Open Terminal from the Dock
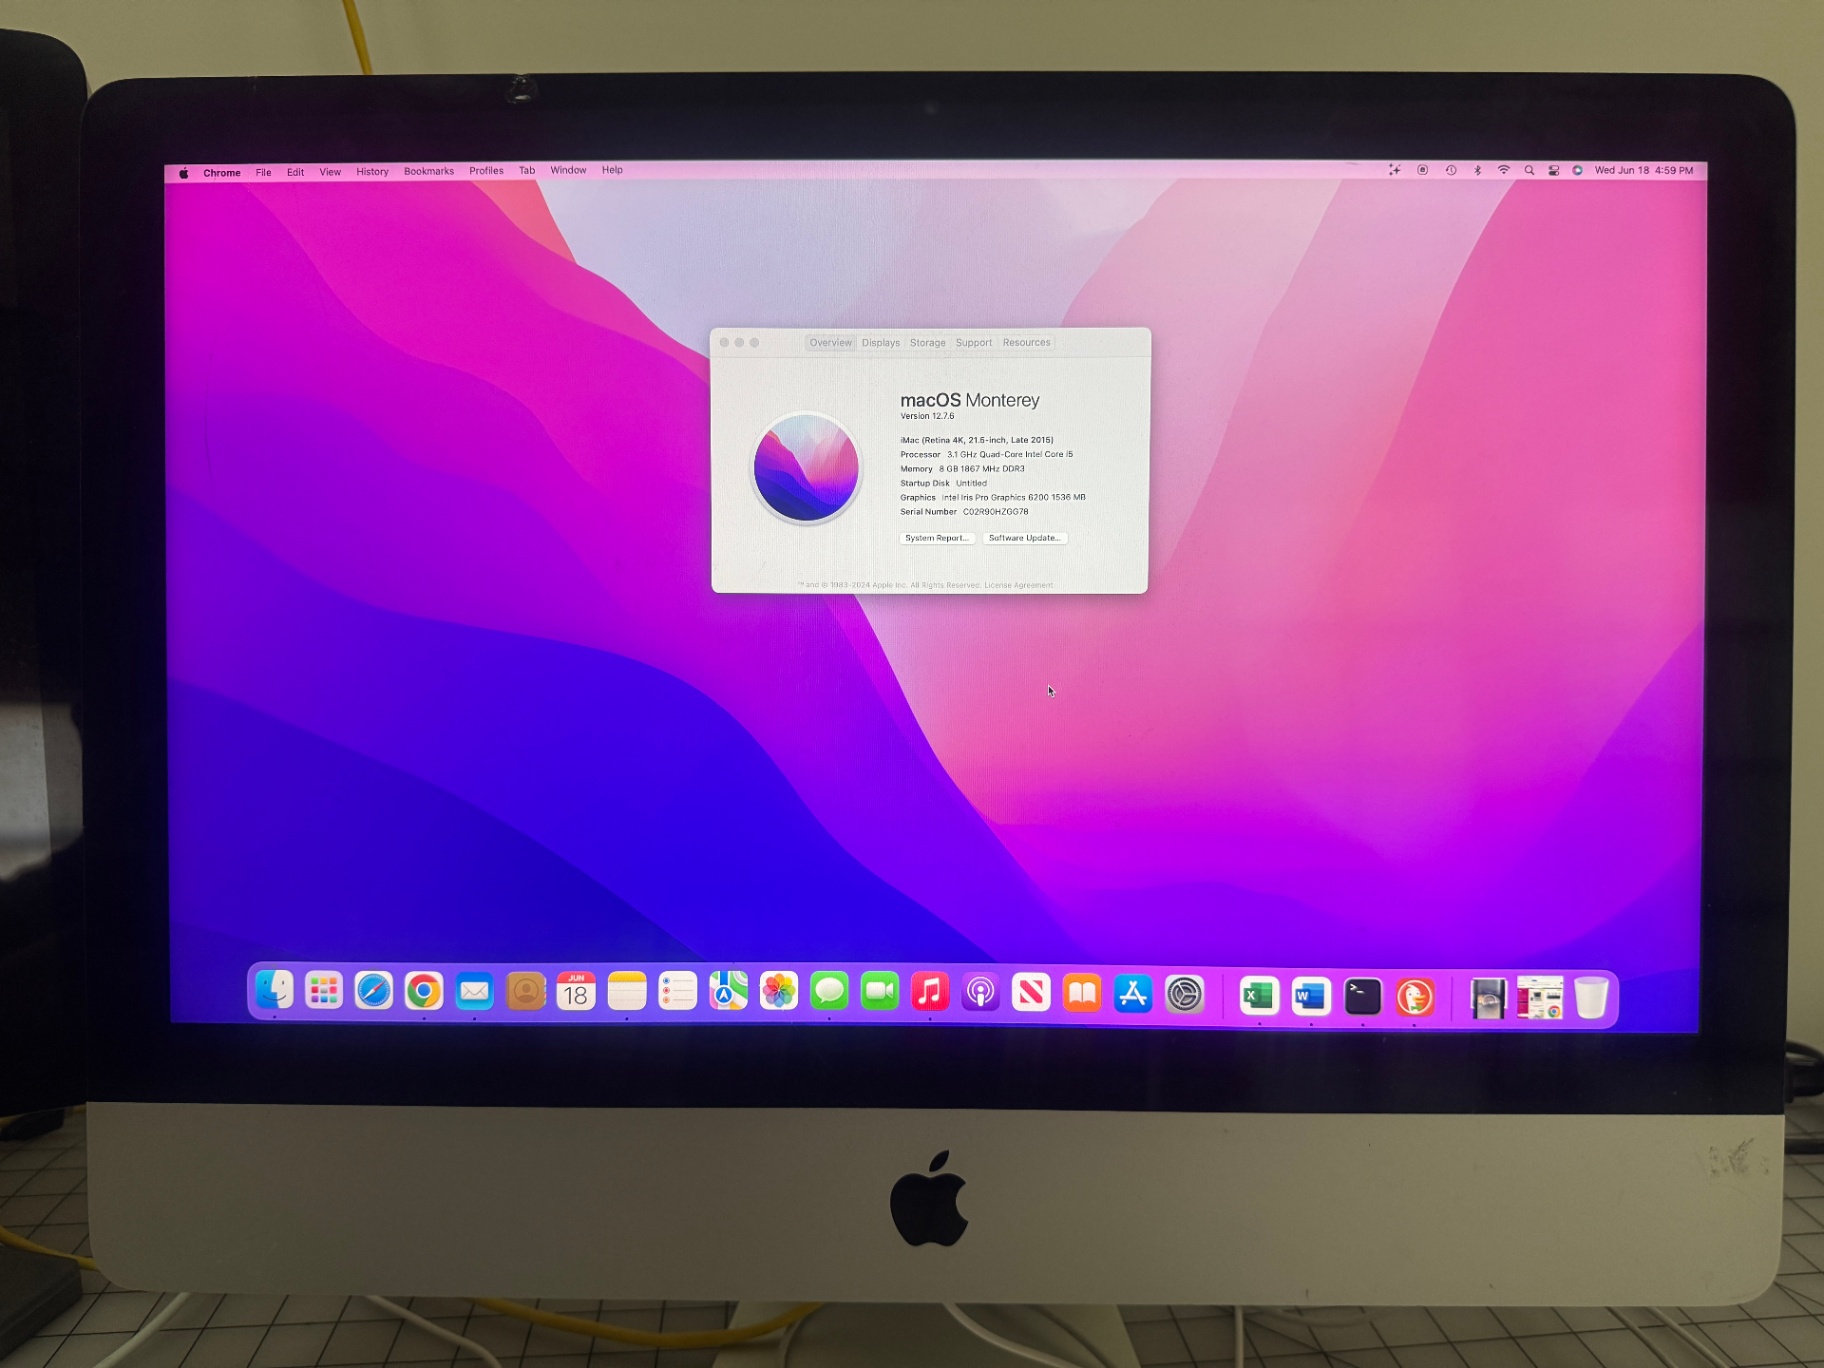The height and width of the screenshot is (1368, 1824). tap(1362, 996)
